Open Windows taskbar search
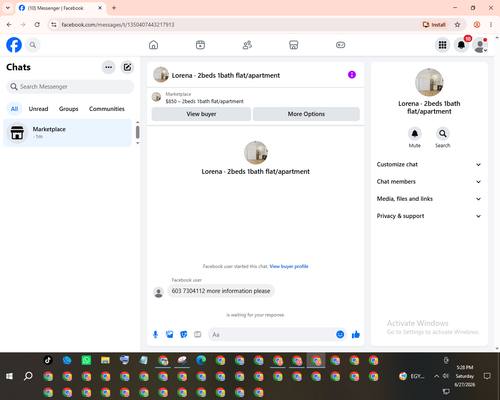Viewport: 500px width, 400px height. tap(28, 376)
